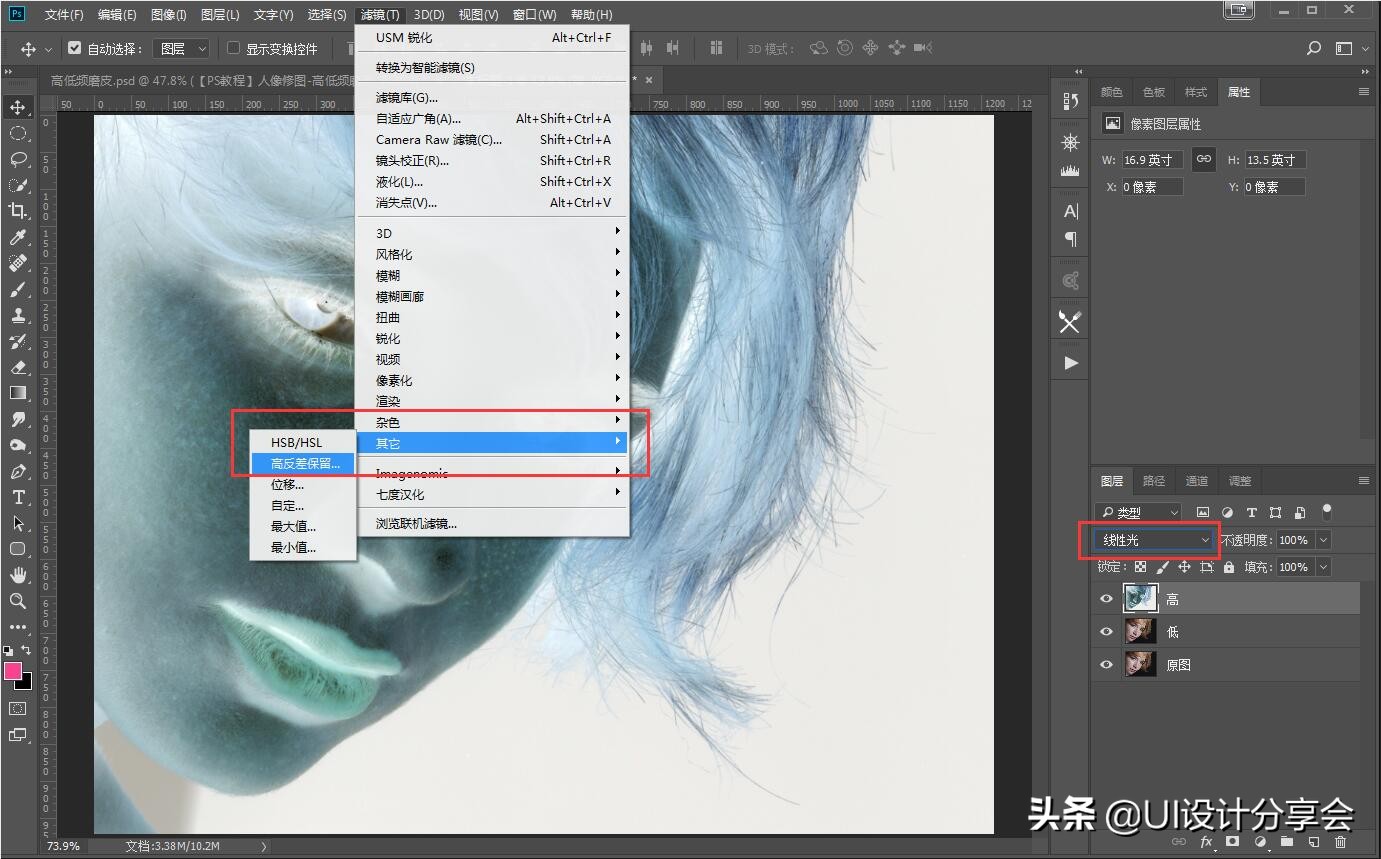Select the Clone Stamp tool
Viewport: 1381px width, 859px height.
point(18,315)
